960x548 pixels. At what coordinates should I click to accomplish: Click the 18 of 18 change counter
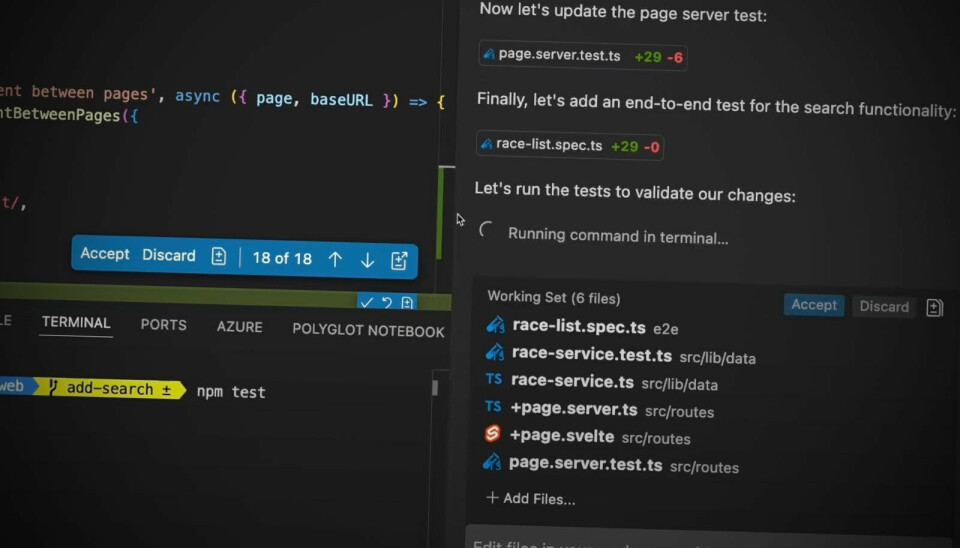(282, 258)
